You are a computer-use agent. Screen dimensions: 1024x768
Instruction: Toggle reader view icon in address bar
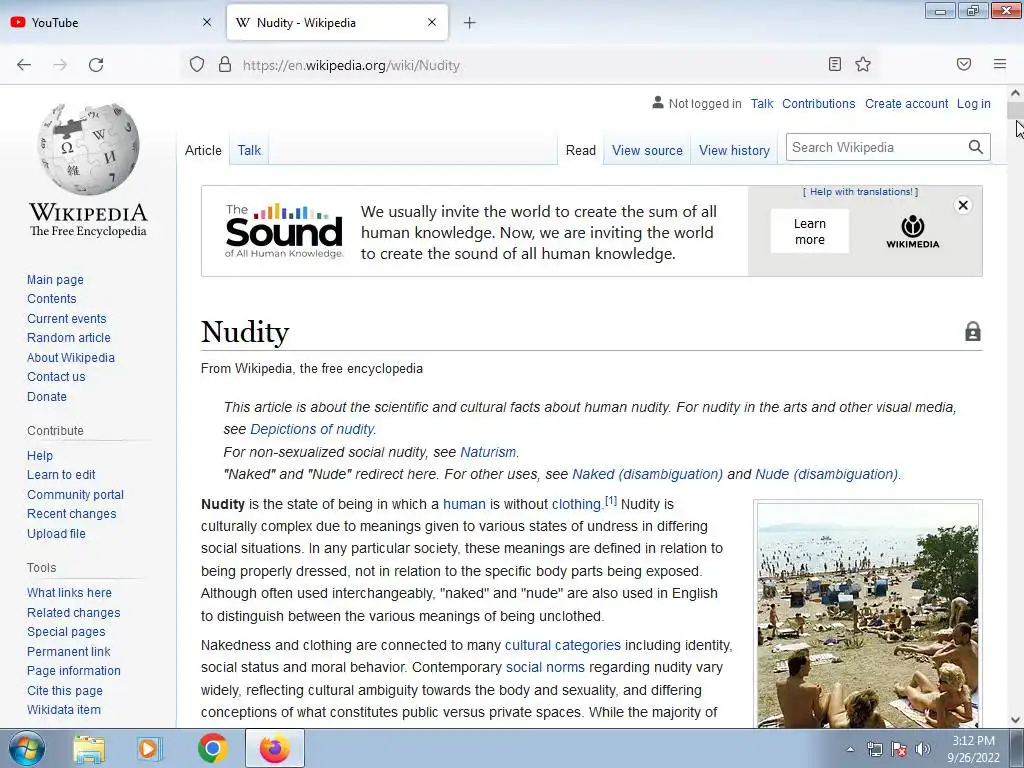click(x=835, y=64)
